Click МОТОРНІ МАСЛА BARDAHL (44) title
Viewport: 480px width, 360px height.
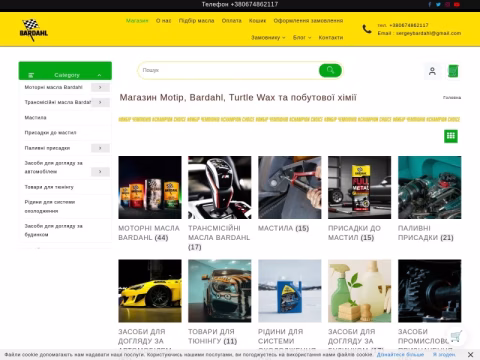(149, 233)
